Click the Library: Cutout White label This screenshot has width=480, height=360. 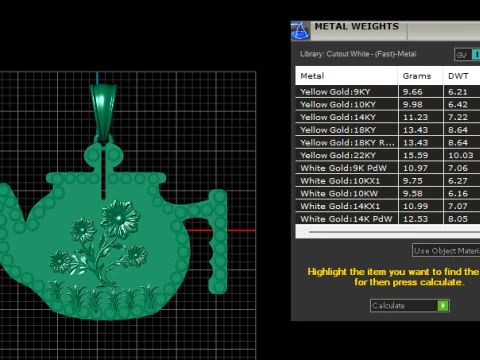click(358, 54)
